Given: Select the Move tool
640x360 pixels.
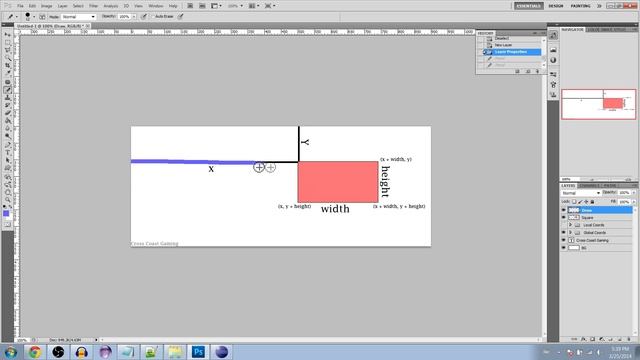Looking at the screenshot, I should [7, 35].
